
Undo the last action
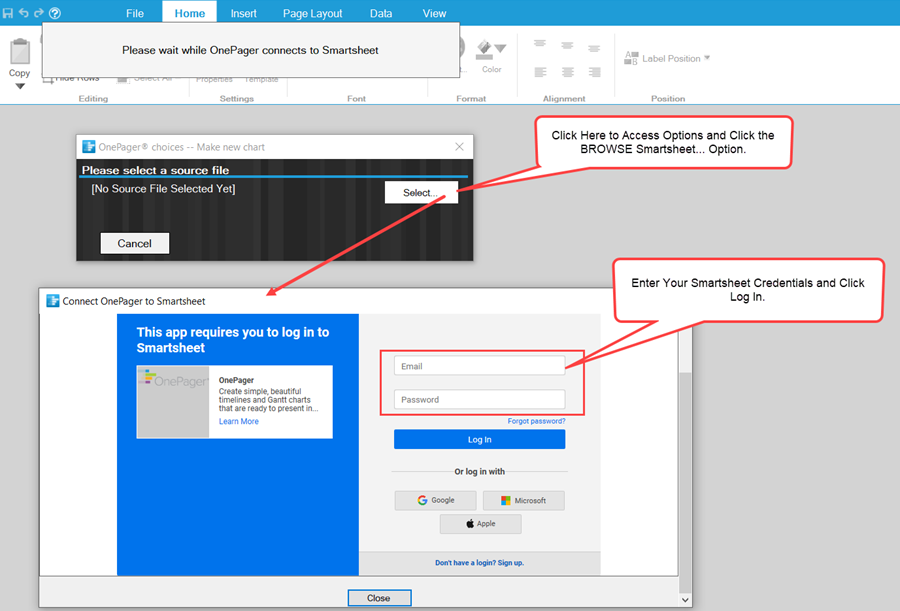pos(24,13)
